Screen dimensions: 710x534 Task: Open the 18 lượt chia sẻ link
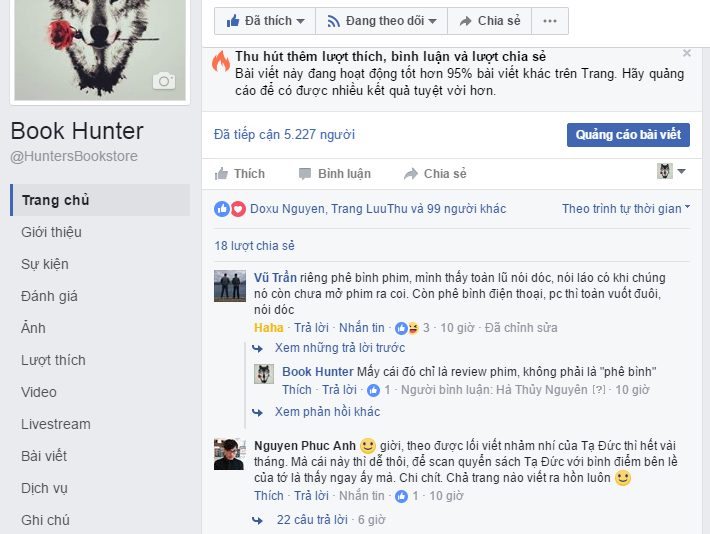(254, 246)
